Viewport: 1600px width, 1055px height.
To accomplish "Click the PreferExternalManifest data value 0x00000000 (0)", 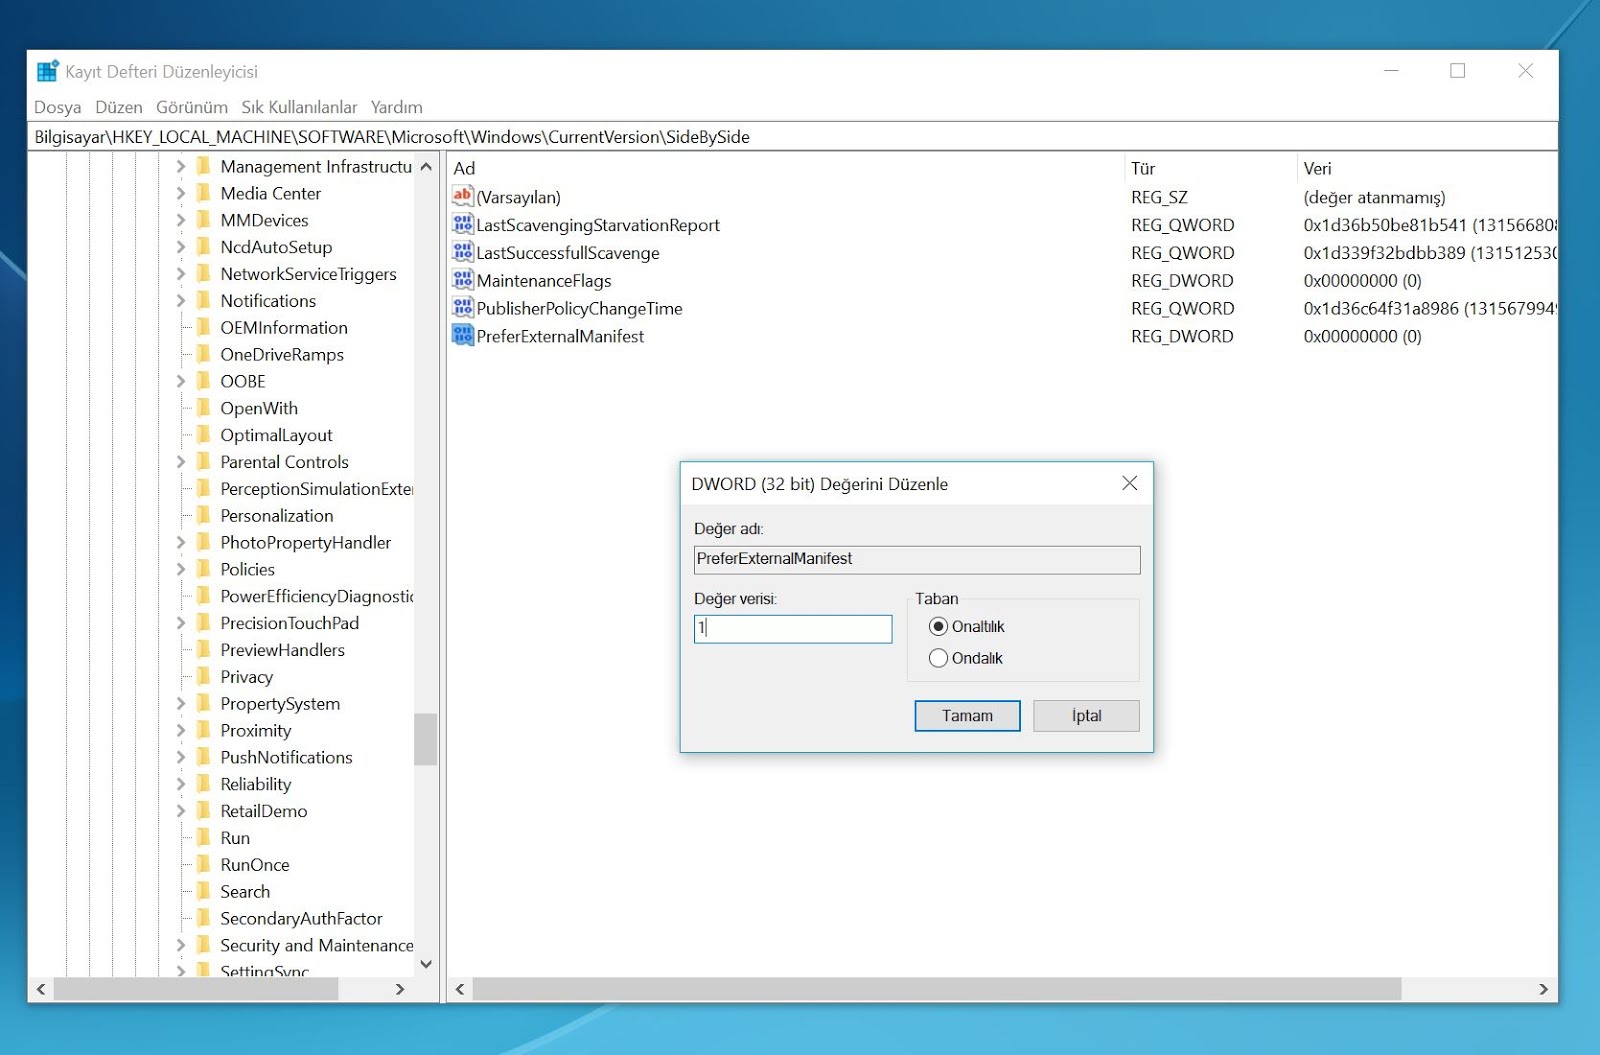I will tap(1362, 336).
